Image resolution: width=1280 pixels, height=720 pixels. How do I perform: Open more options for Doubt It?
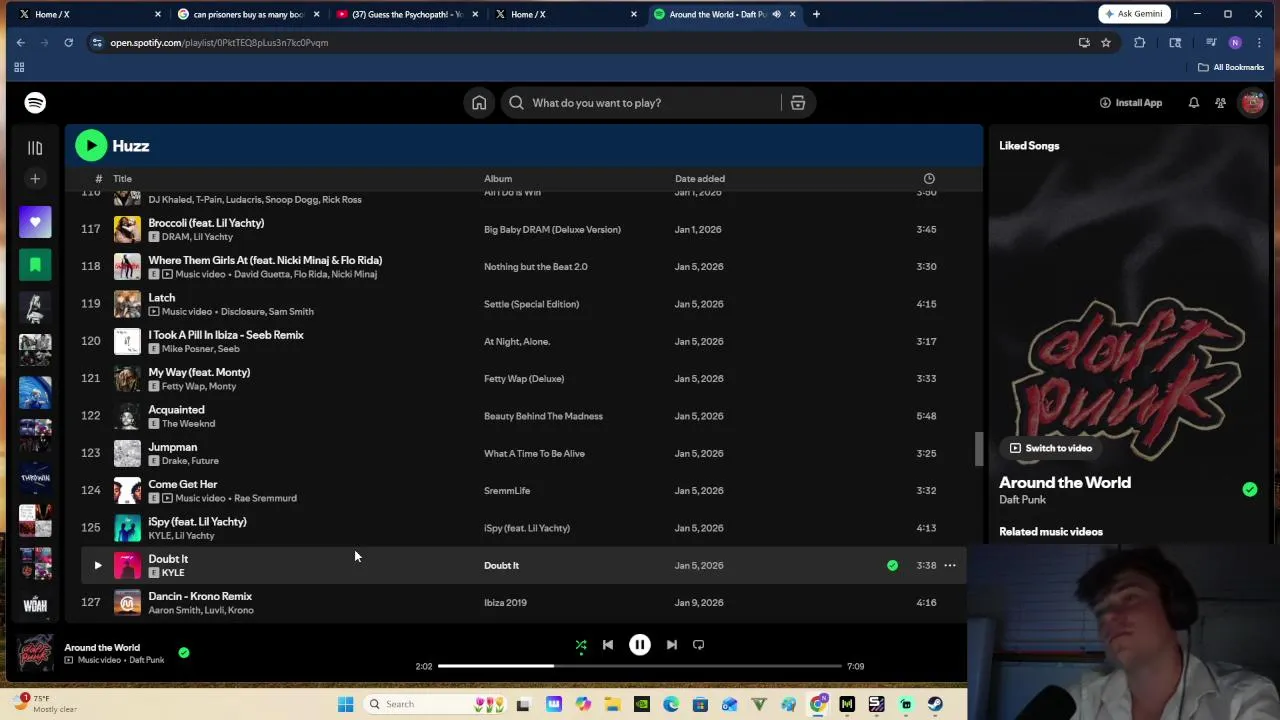click(x=950, y=566)
